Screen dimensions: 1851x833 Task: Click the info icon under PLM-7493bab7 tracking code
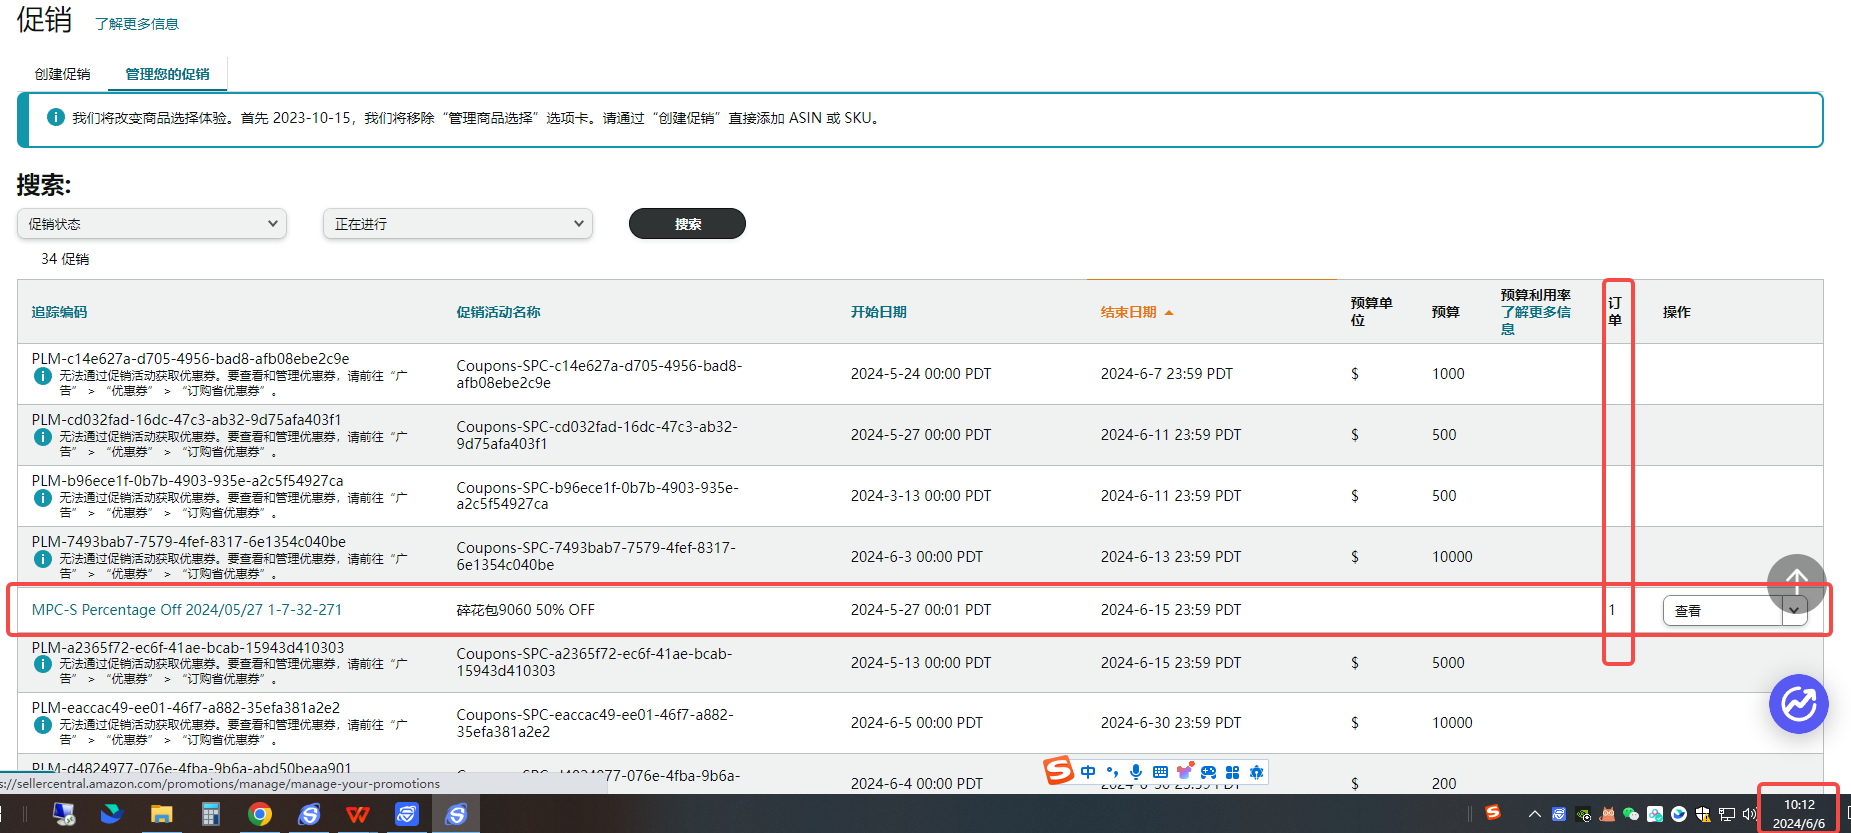click(x=43, y=559)
